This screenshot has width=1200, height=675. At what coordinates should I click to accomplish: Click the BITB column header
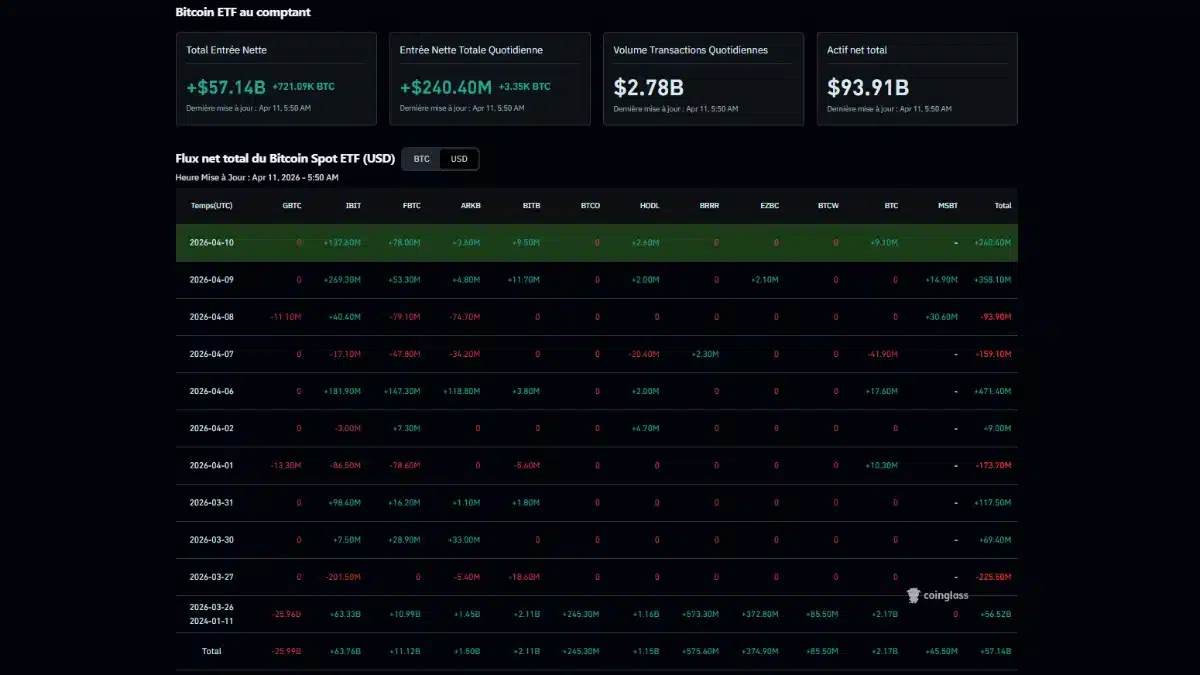tap(531, 205)
